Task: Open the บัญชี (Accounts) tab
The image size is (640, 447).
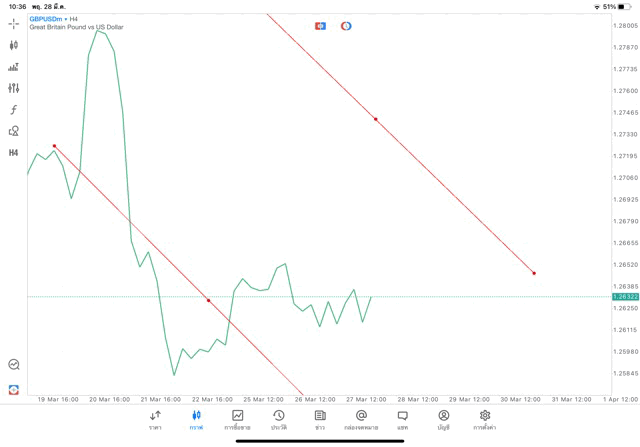Action: tap(443, 419)
